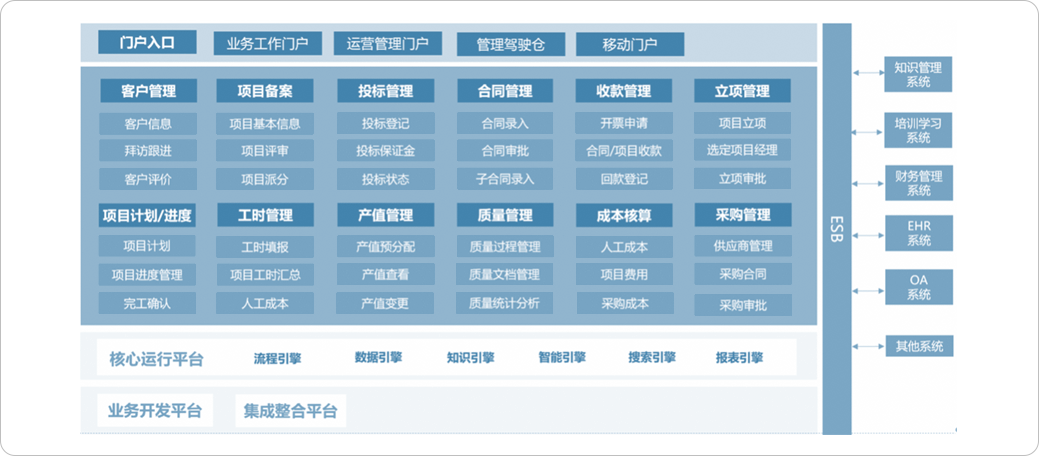Open 供应商管理 in 采购管理
Screen dimensions: 1039x456
tap(742, 246)
